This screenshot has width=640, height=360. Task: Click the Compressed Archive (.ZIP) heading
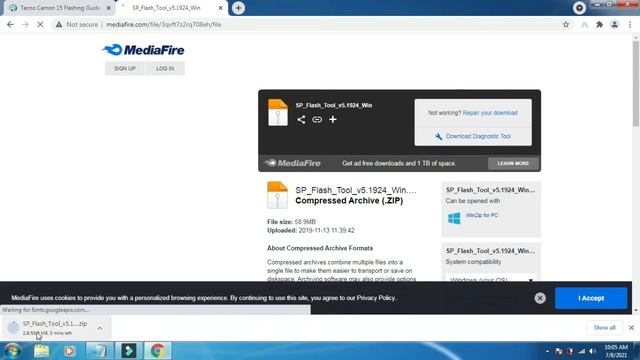tap(349, 200)
